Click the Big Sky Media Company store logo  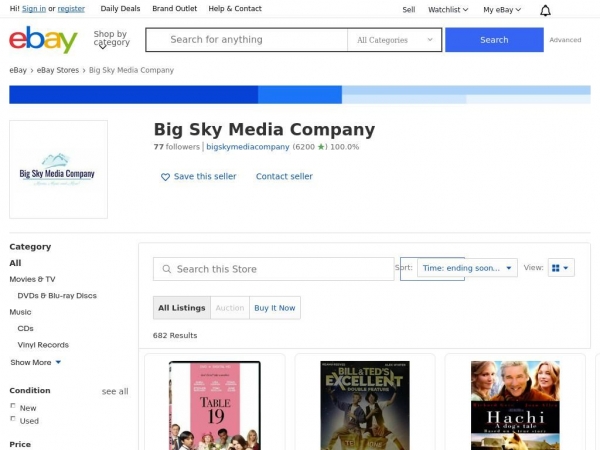(59, 170)
